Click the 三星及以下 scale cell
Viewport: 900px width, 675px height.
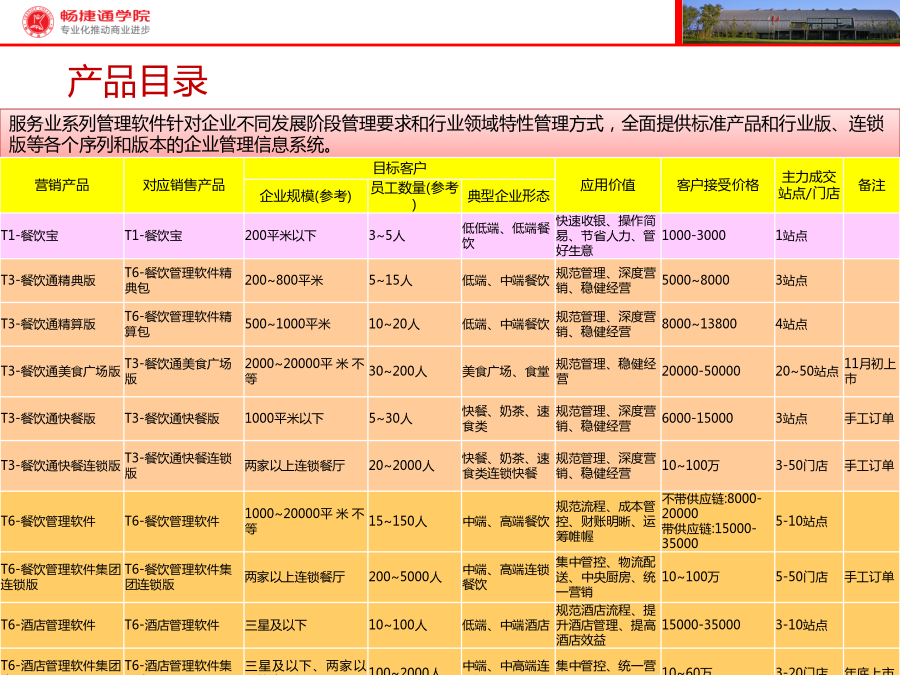coord(305,625)
